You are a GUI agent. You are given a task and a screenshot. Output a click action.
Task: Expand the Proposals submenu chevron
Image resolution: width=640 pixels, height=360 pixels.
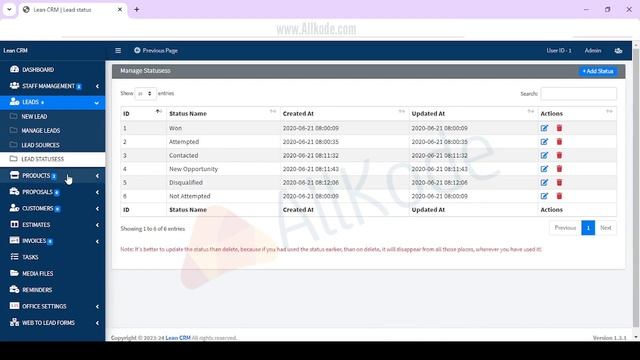tap(97, 192)
